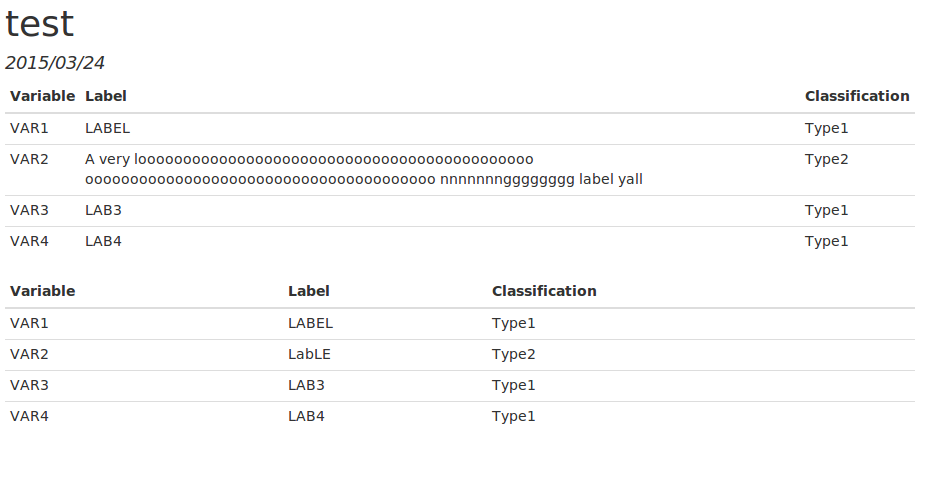Click Type2 in the second table

click(513, 354)
